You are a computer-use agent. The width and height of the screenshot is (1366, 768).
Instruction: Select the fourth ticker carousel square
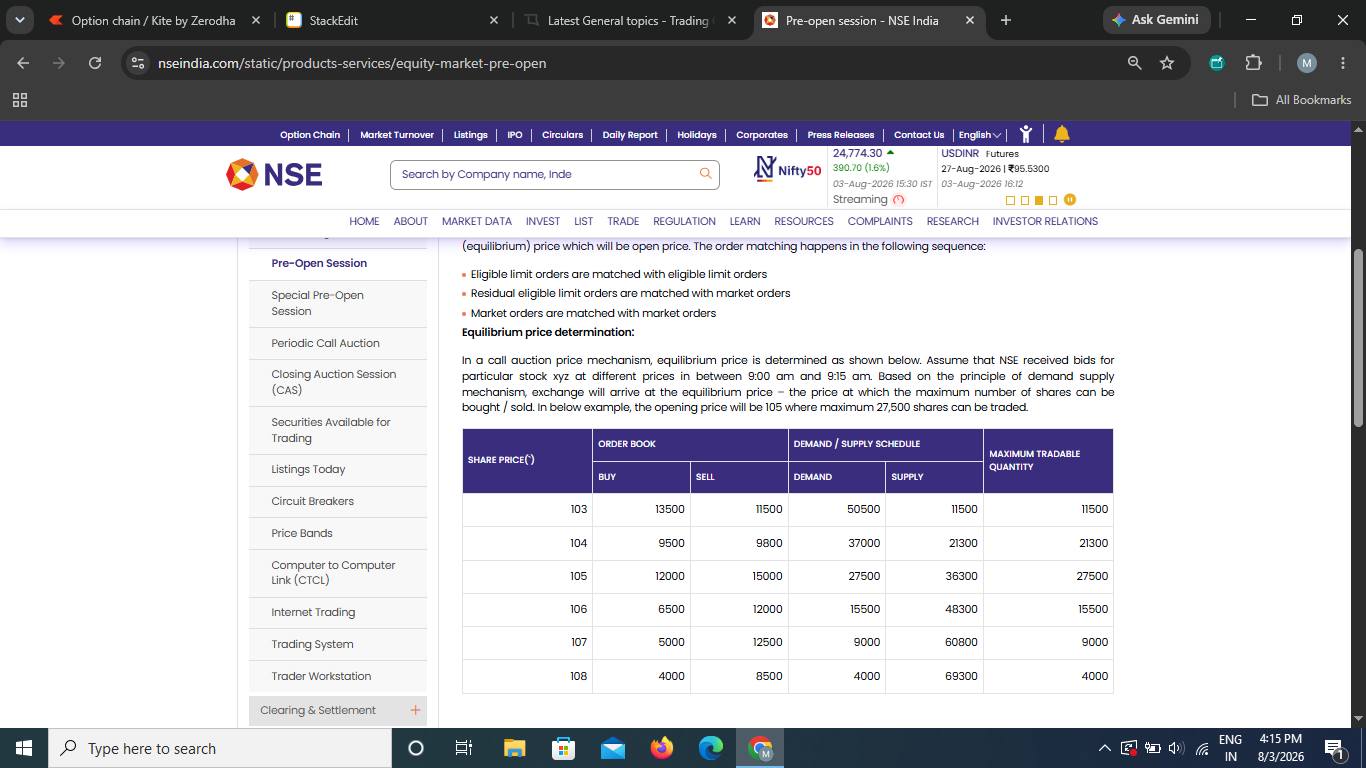[x=1052, y=200]
